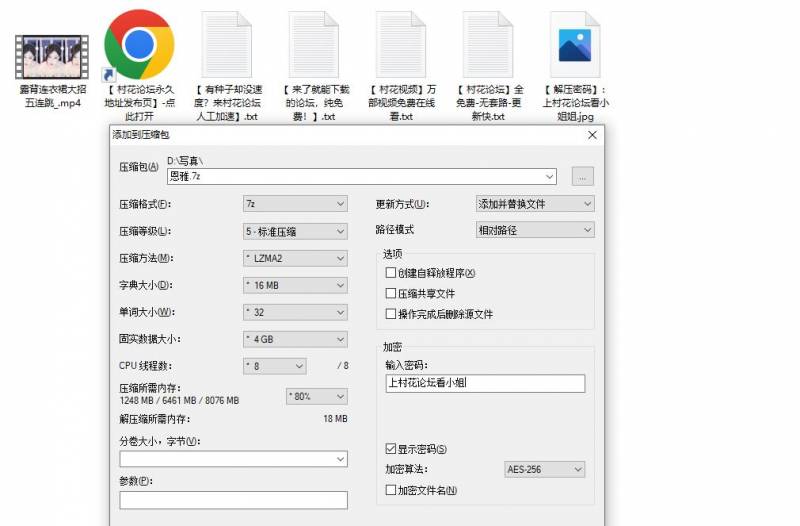Click the 参数 text input field

233,500
